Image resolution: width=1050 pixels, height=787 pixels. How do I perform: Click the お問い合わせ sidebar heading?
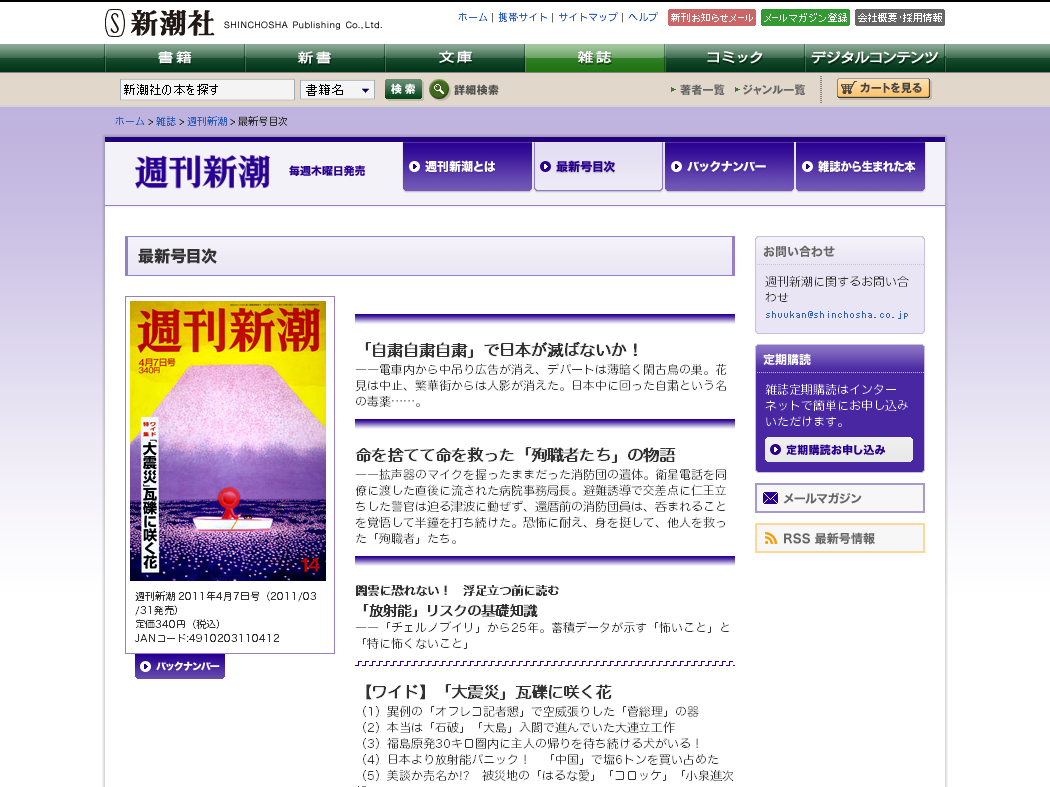pyautogui.click(x=799, y=251)
